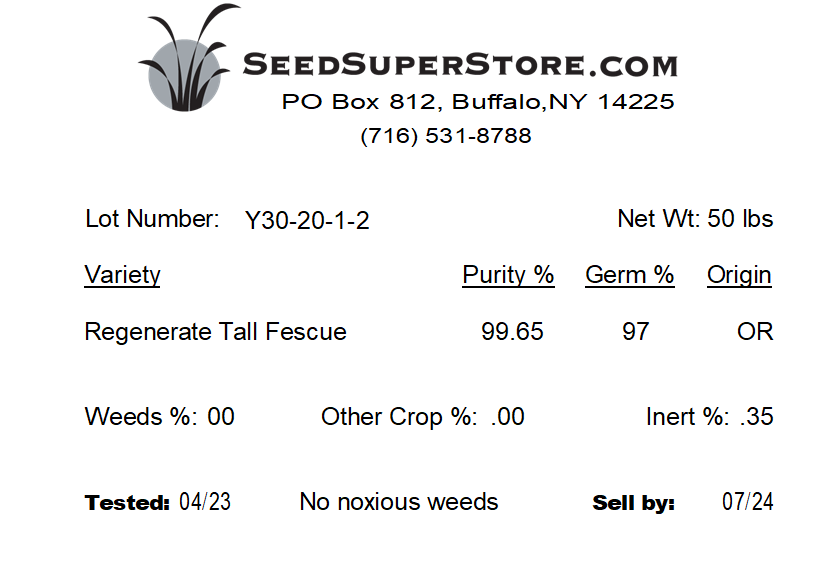Screen dimensions: 825x585
Task: Click the origin value OR
Action: point(755,332)
